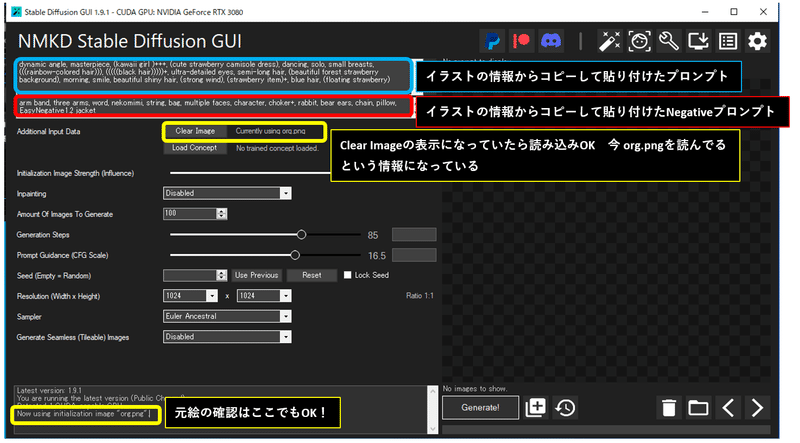Minimize the Stable Diffusion GUI window
Screen dimensions: 800x443
[x=705, y=12]
